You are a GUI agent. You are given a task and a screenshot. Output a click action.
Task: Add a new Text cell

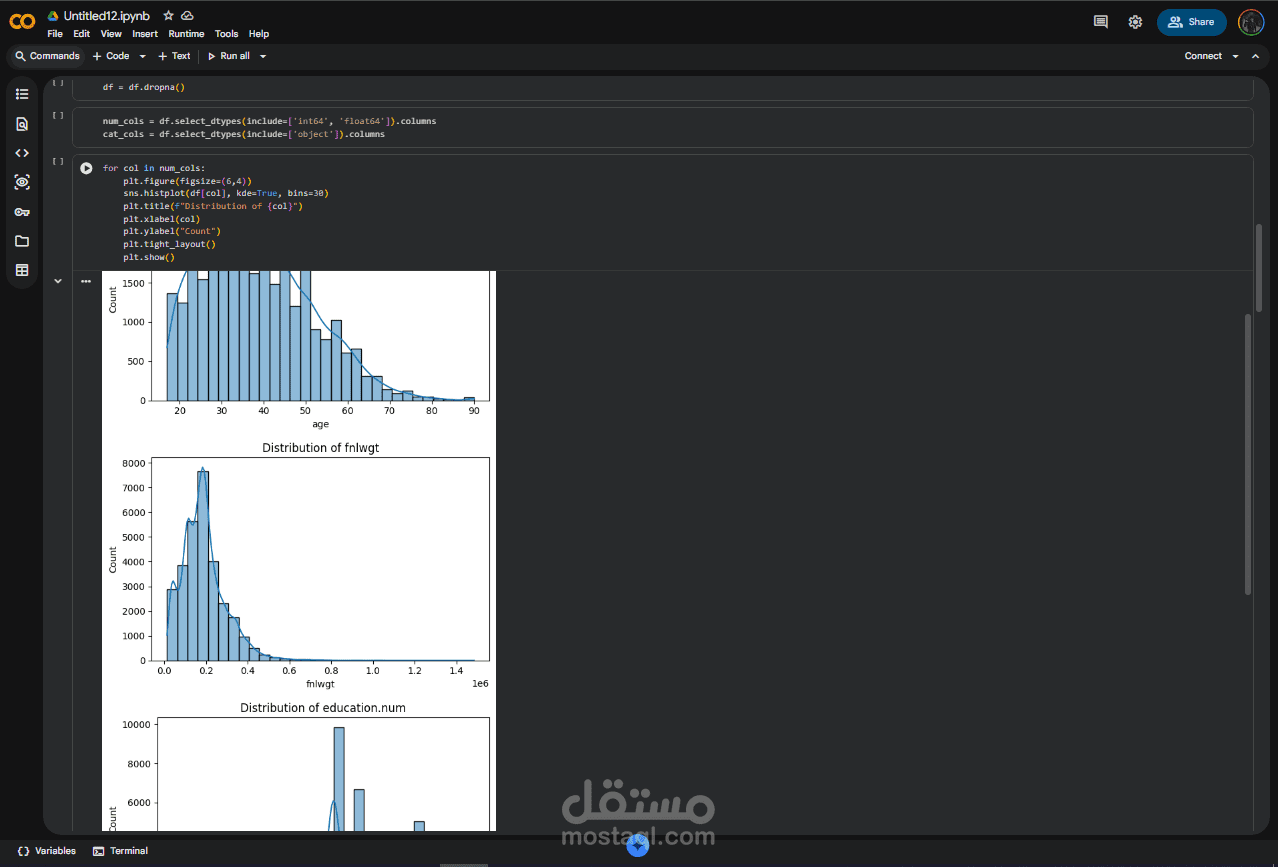click(x=174, y=56)
